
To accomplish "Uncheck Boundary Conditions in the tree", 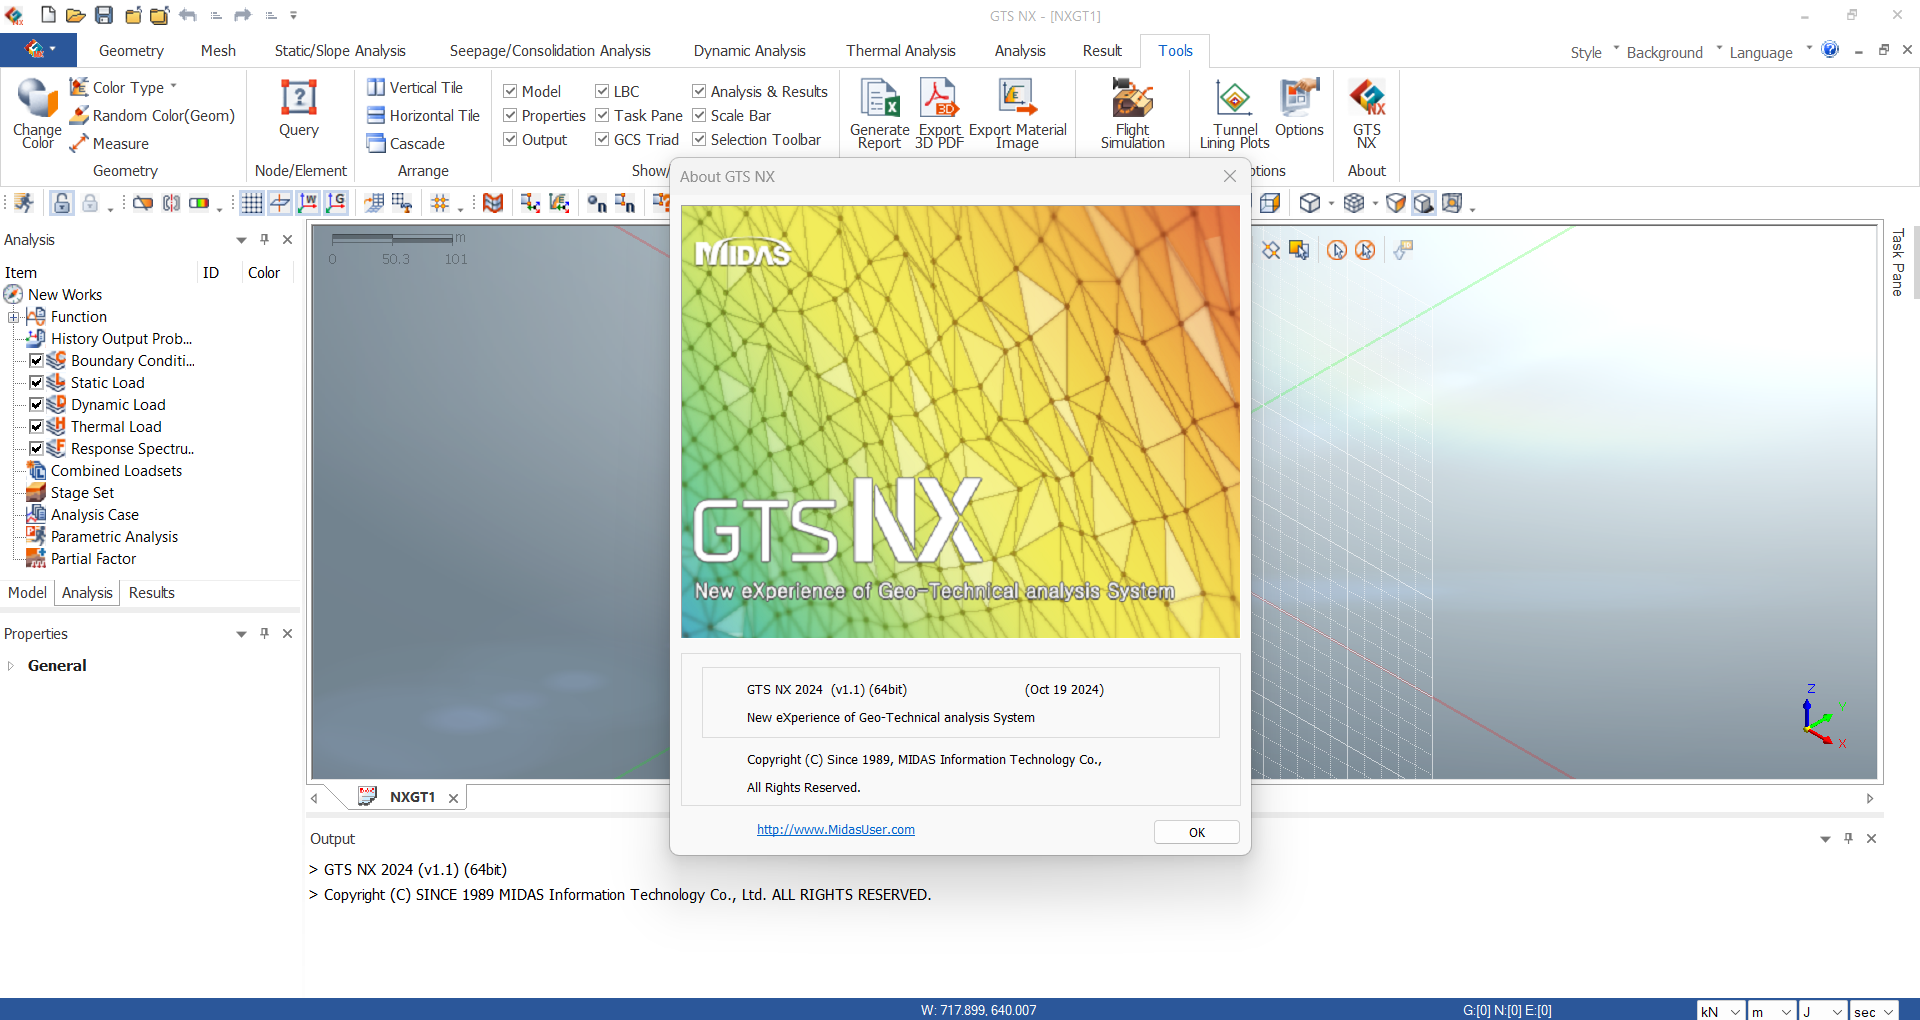I will tap(36, 360).
